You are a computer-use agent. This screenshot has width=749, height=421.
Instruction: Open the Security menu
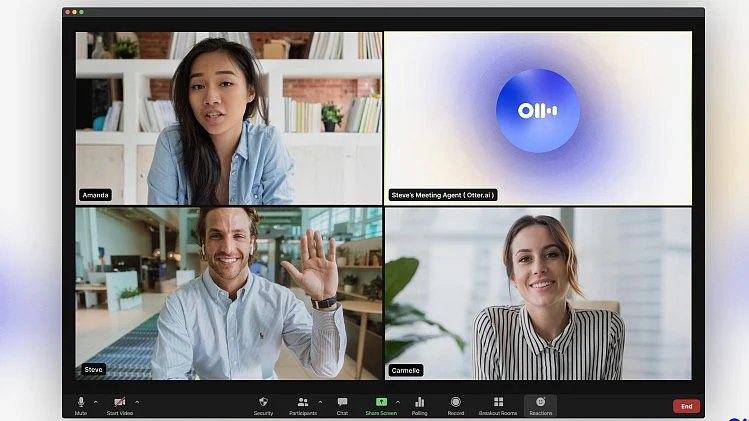(x=263, y=406)
